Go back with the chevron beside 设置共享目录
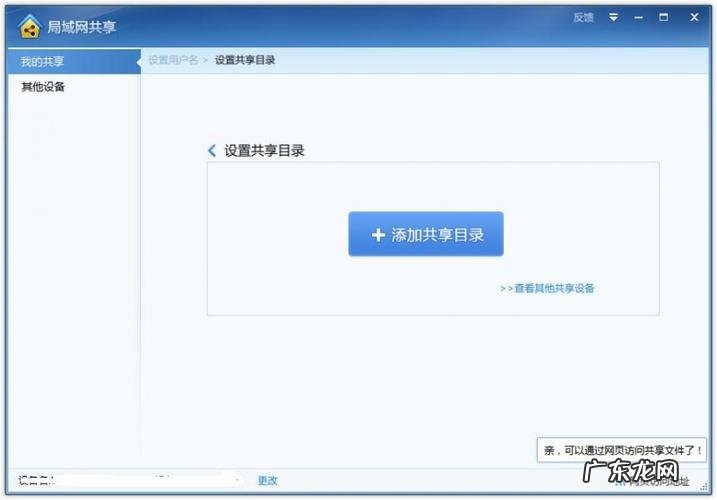This screenshot has width=717, height=500. coord(212,151)
